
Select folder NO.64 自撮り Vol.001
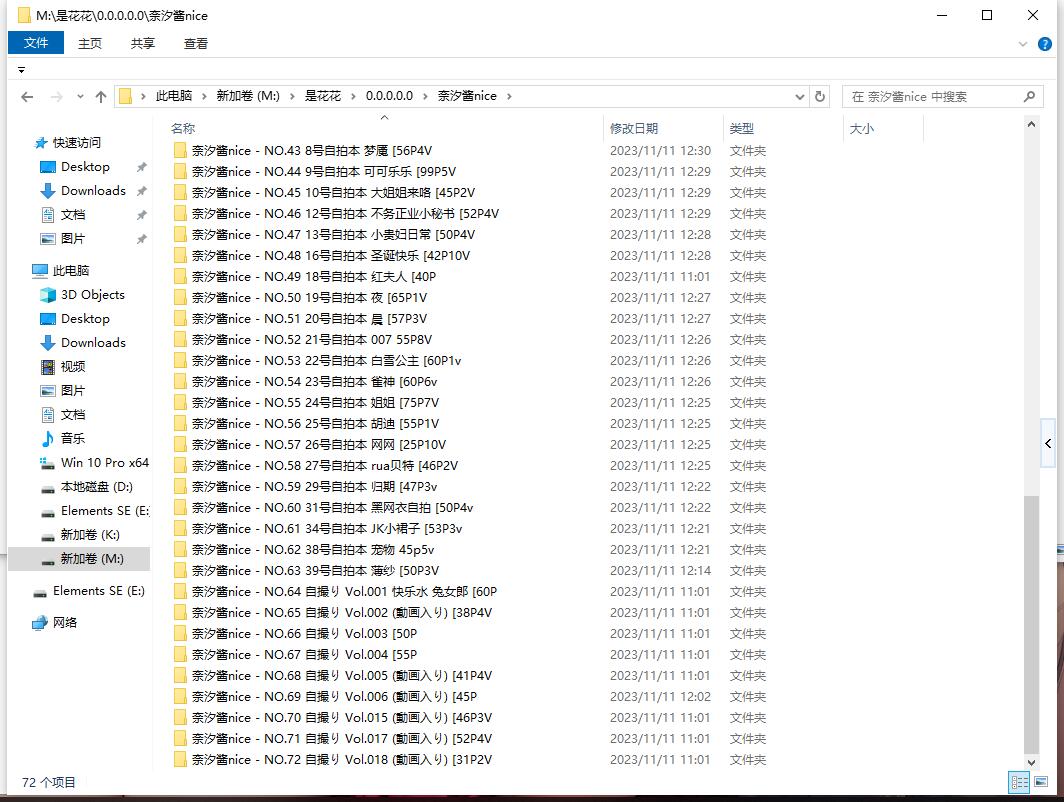(344, 592)
